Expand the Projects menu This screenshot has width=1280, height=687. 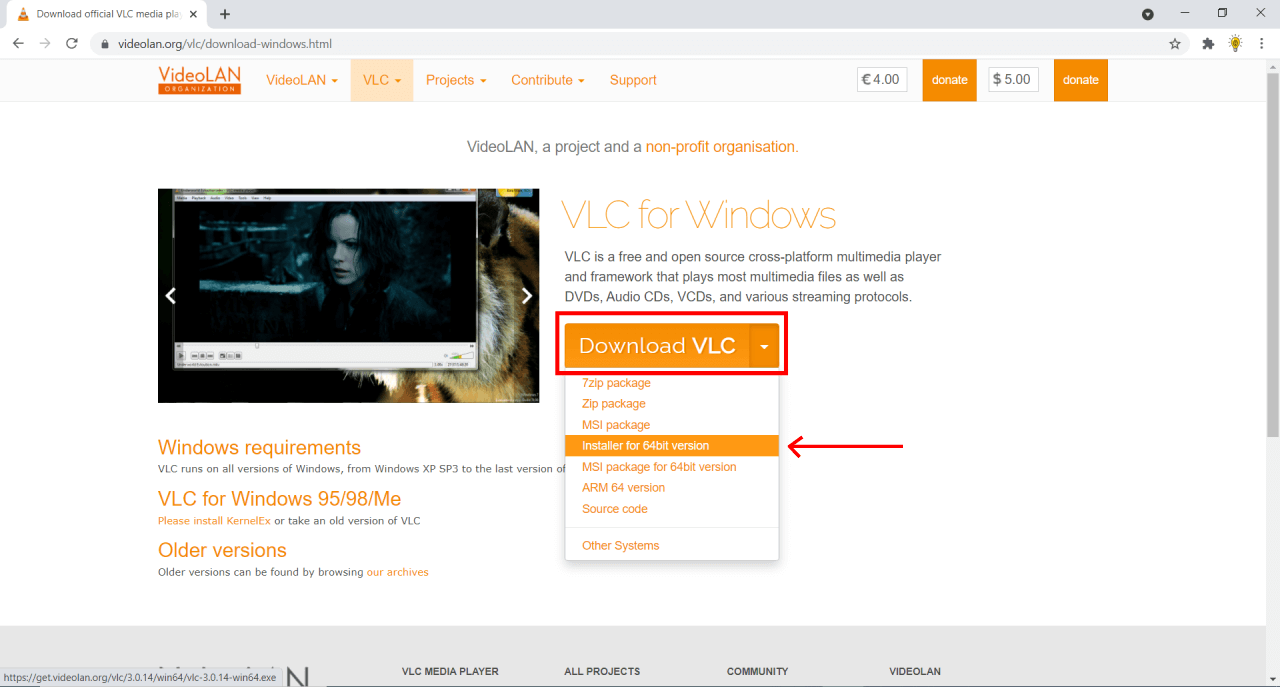coord(456,80)
